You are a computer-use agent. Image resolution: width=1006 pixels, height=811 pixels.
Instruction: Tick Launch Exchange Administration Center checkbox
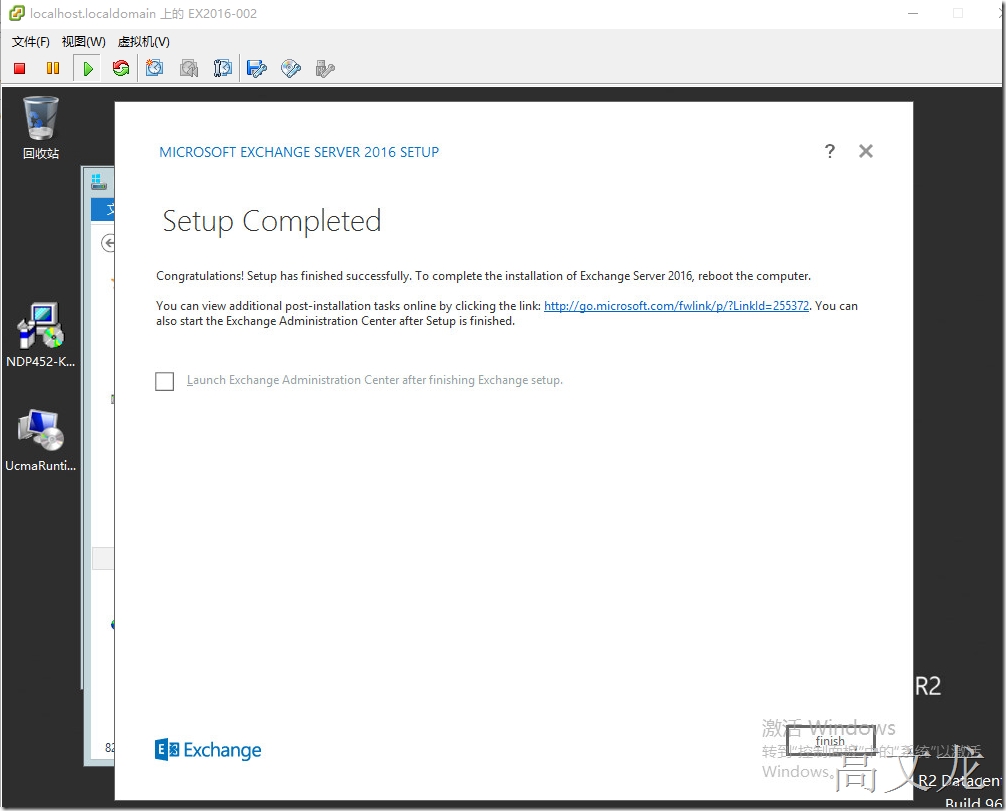(x=164, y=381)
